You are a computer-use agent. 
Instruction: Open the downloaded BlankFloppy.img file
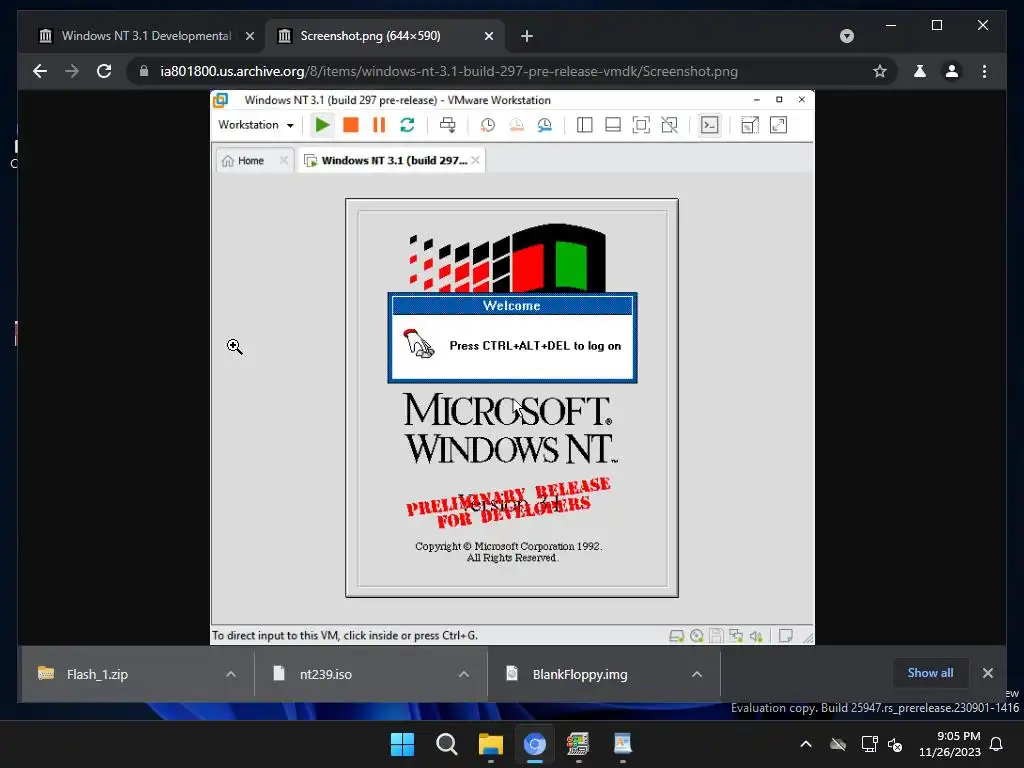coord(579,674)
